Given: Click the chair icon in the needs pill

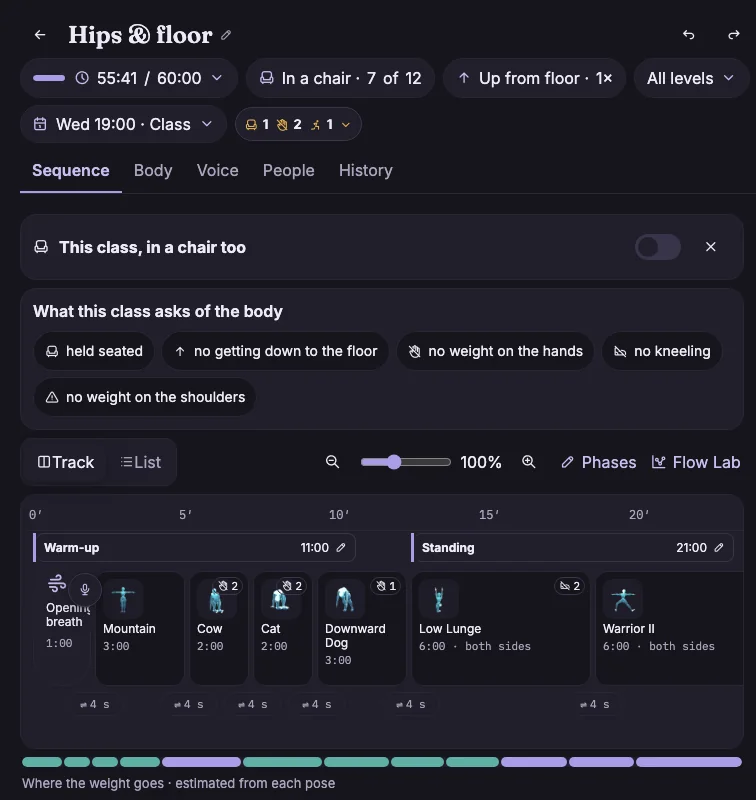Looking at the screenshot, I should pyautogui.click(x=251, y=124).
